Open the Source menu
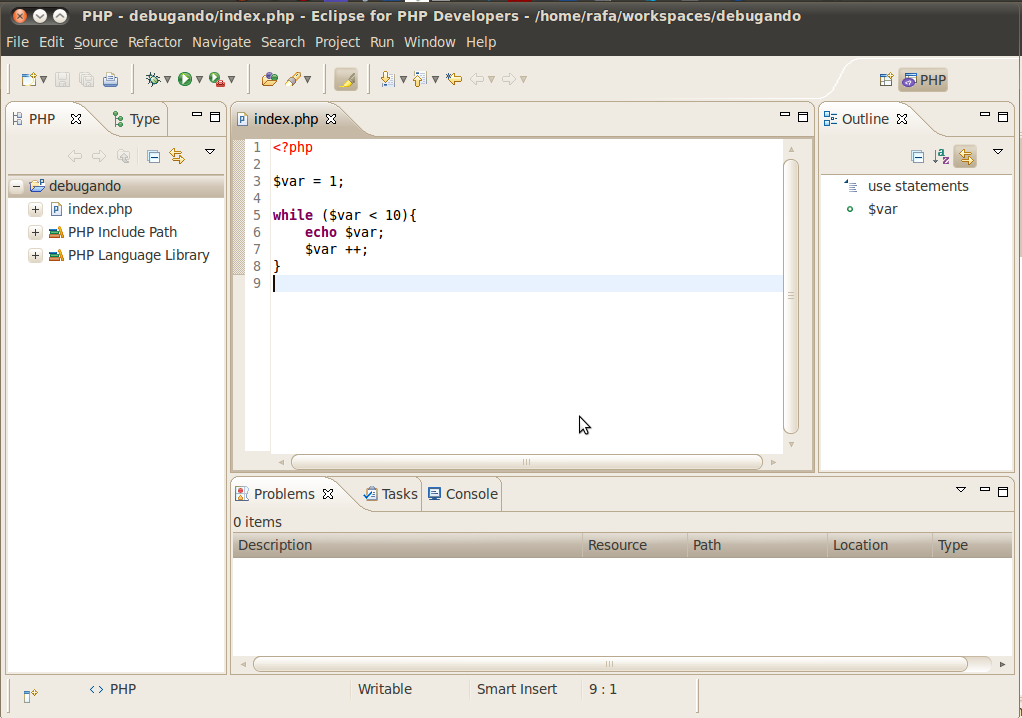The width and height of the screenshot is (1022, 718). point(96,42)
